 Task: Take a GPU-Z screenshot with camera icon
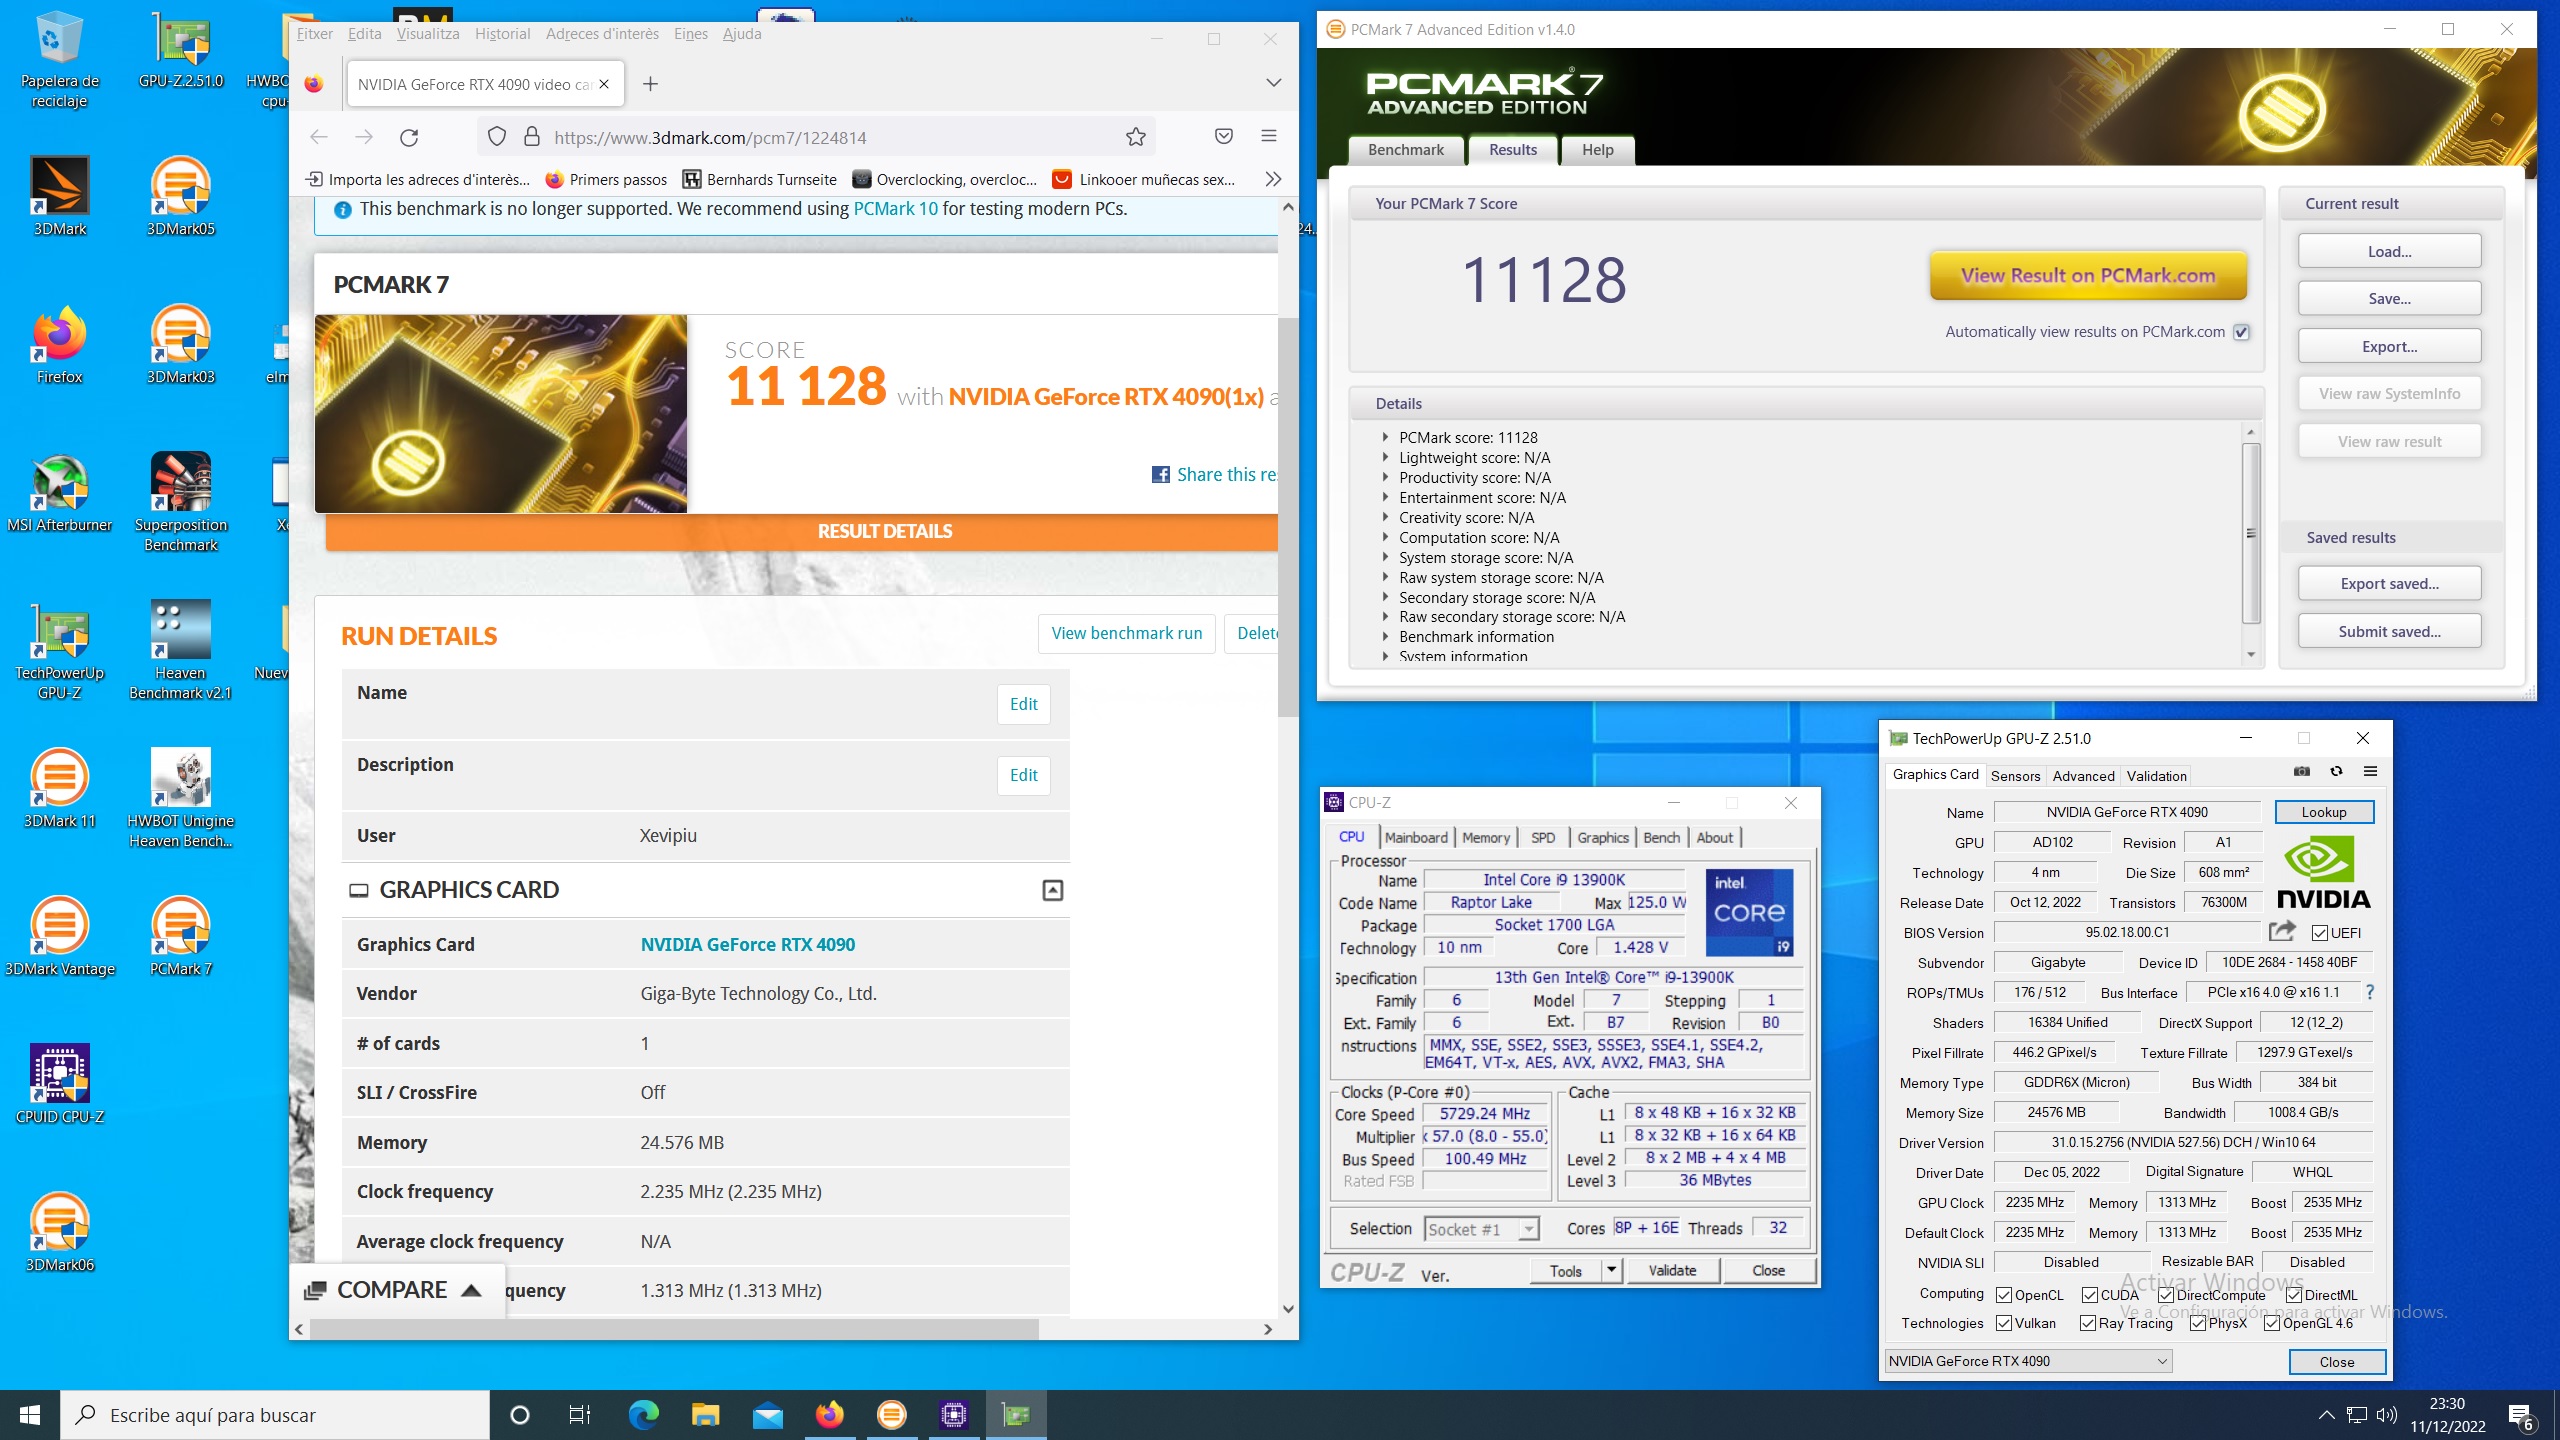click(2302, 771)
